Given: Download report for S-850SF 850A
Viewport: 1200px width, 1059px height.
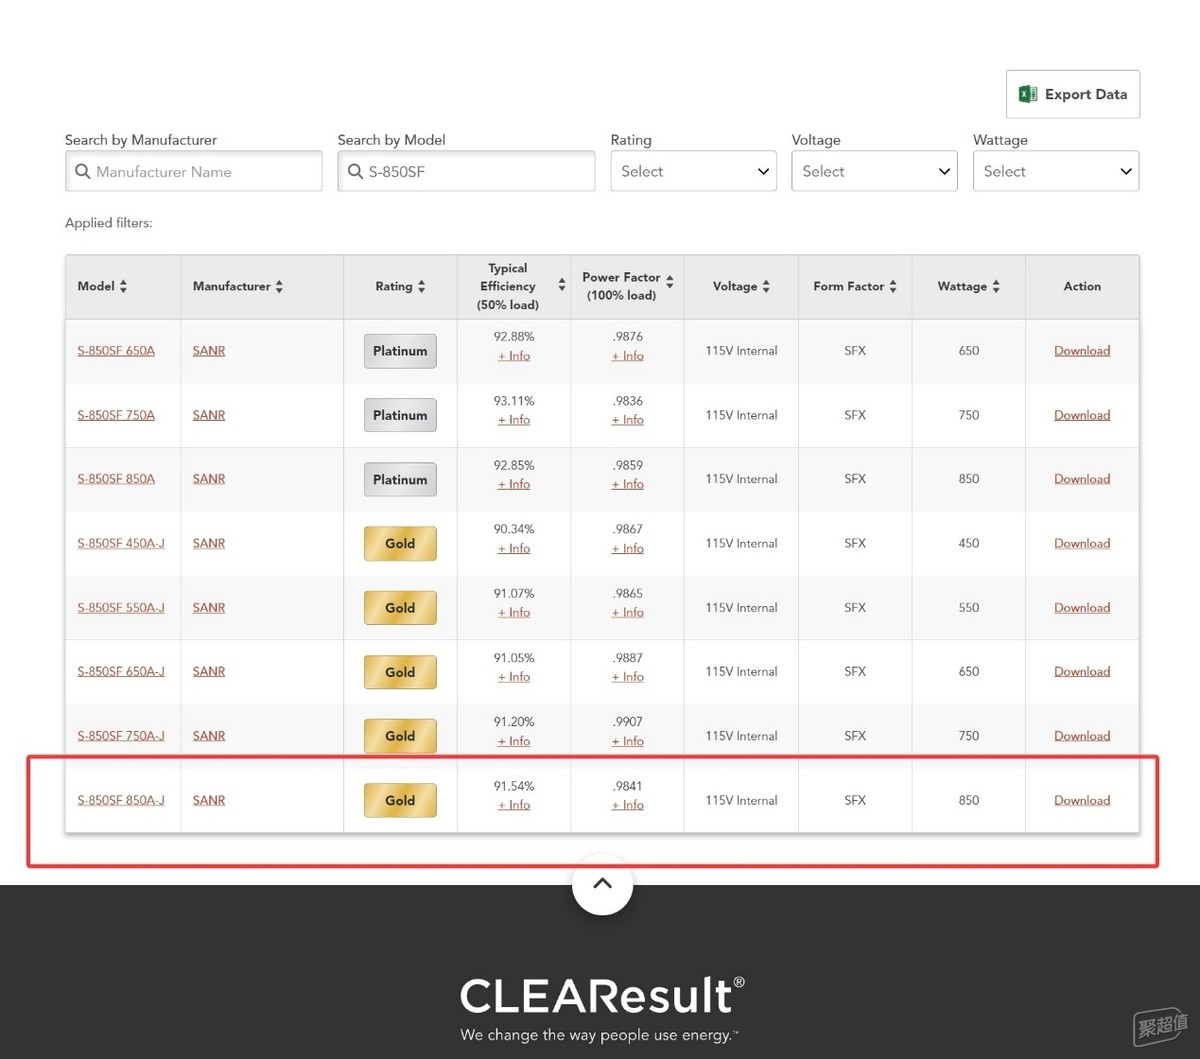Looking at the screenshot, I should point(1082,479).
